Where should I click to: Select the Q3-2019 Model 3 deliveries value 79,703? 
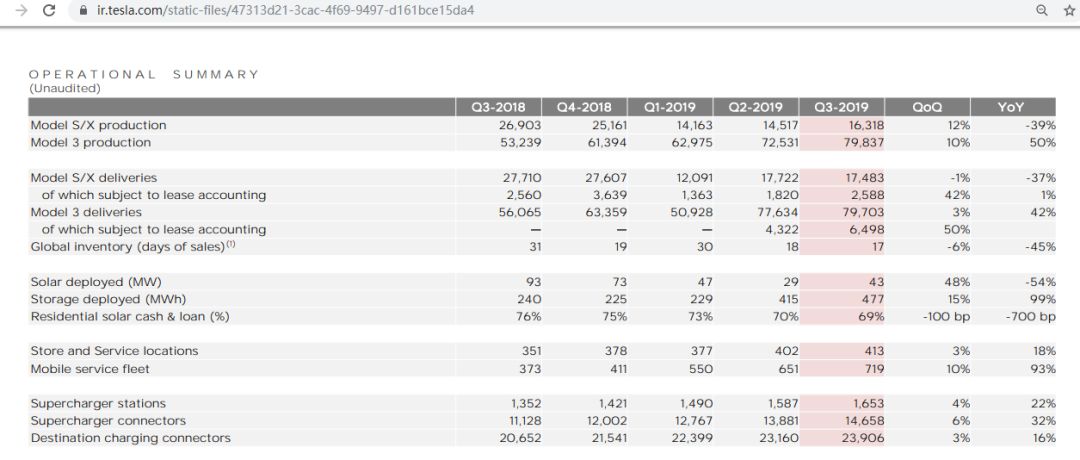pos(862,212)
